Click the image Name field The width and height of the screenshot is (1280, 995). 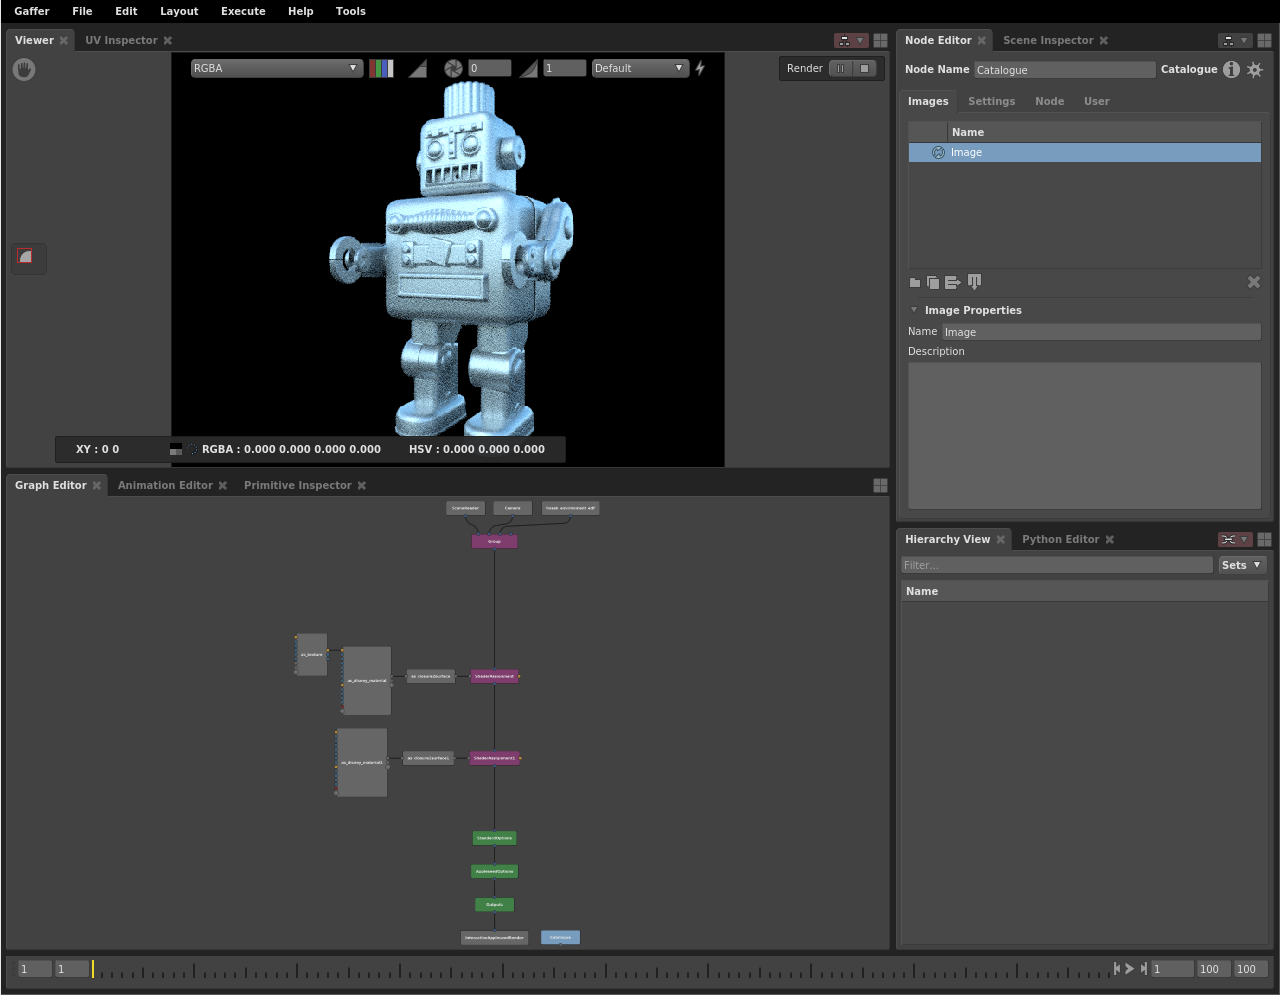click(1101, 332)
